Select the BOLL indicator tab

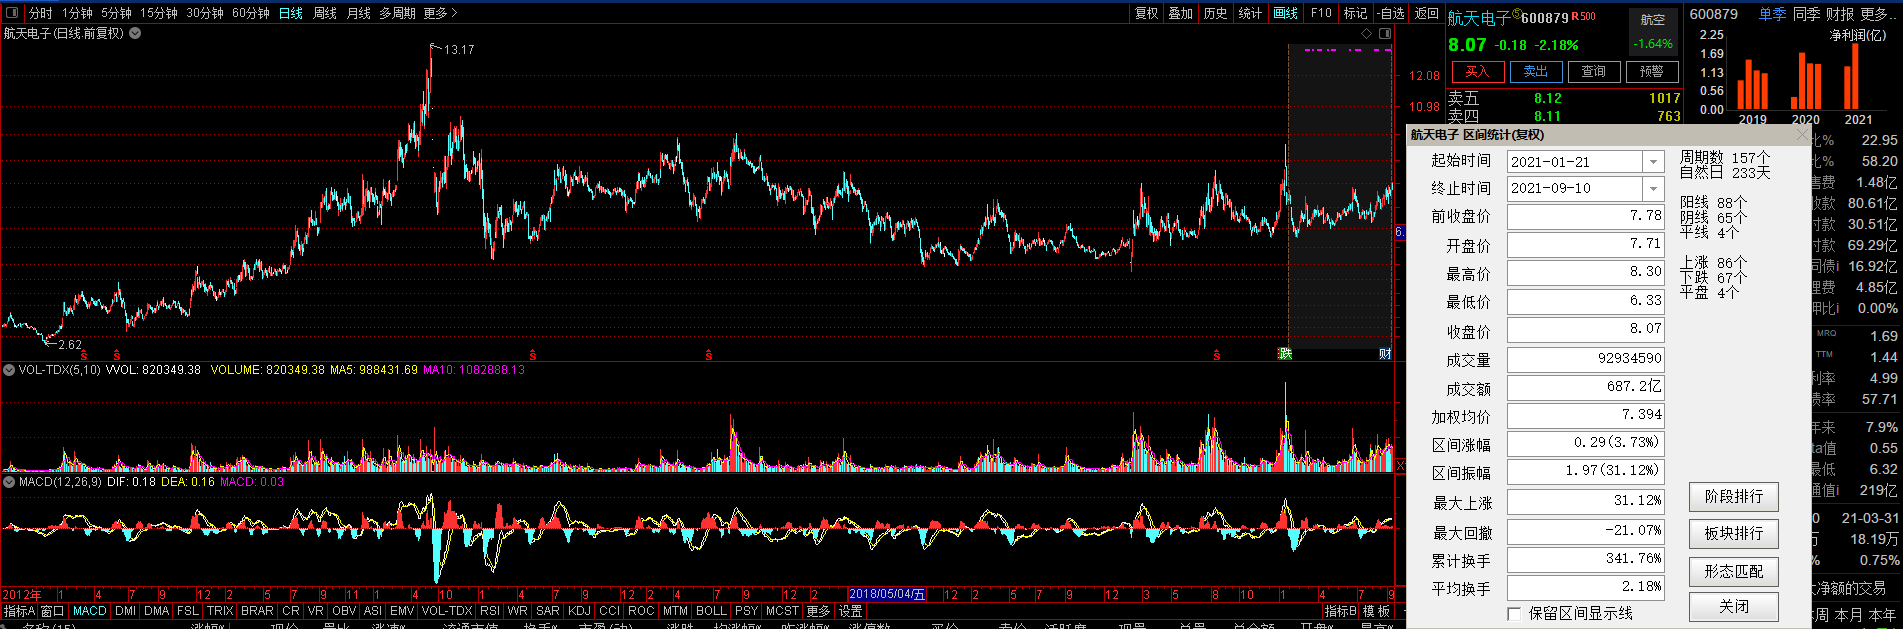point(711,611)
